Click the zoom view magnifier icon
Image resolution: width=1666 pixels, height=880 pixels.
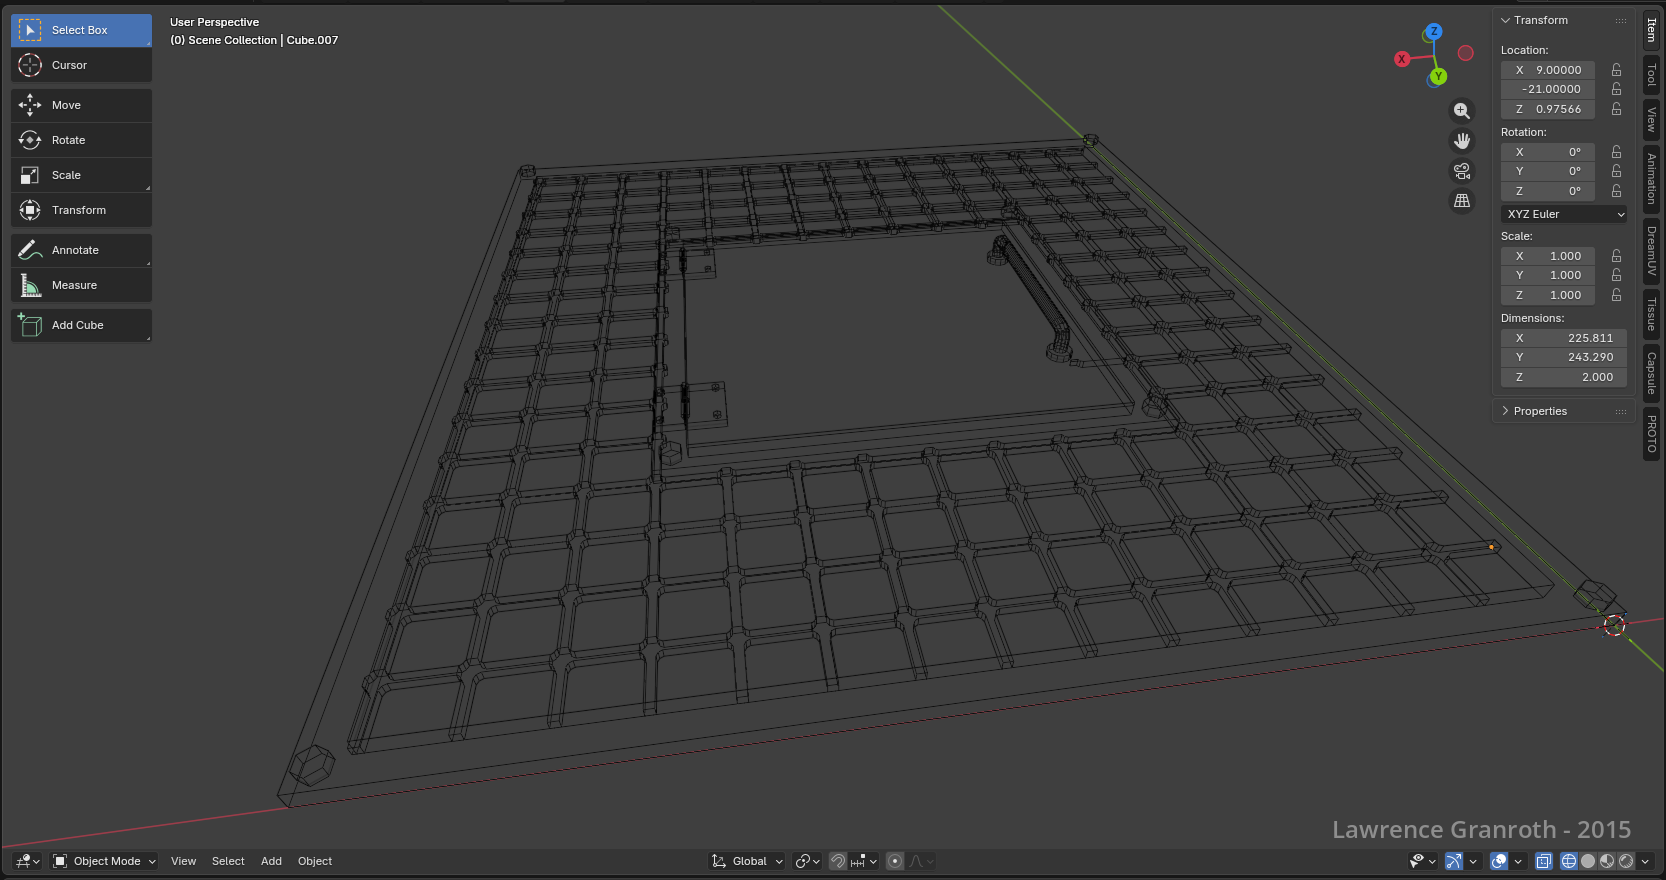1462,111
